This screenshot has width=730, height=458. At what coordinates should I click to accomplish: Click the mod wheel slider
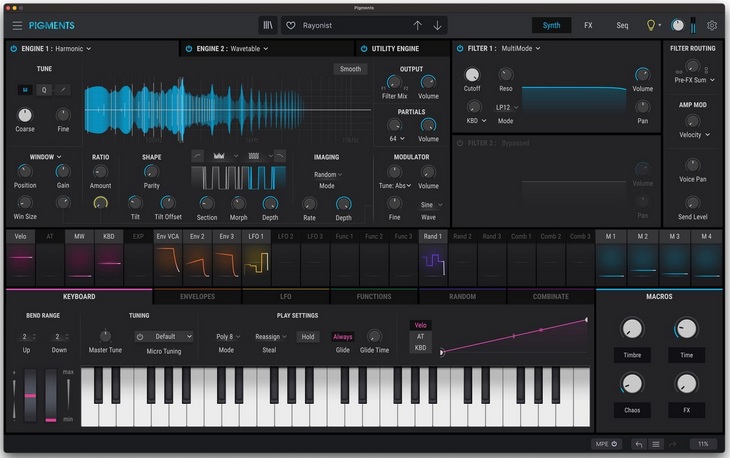click(51, 395)
